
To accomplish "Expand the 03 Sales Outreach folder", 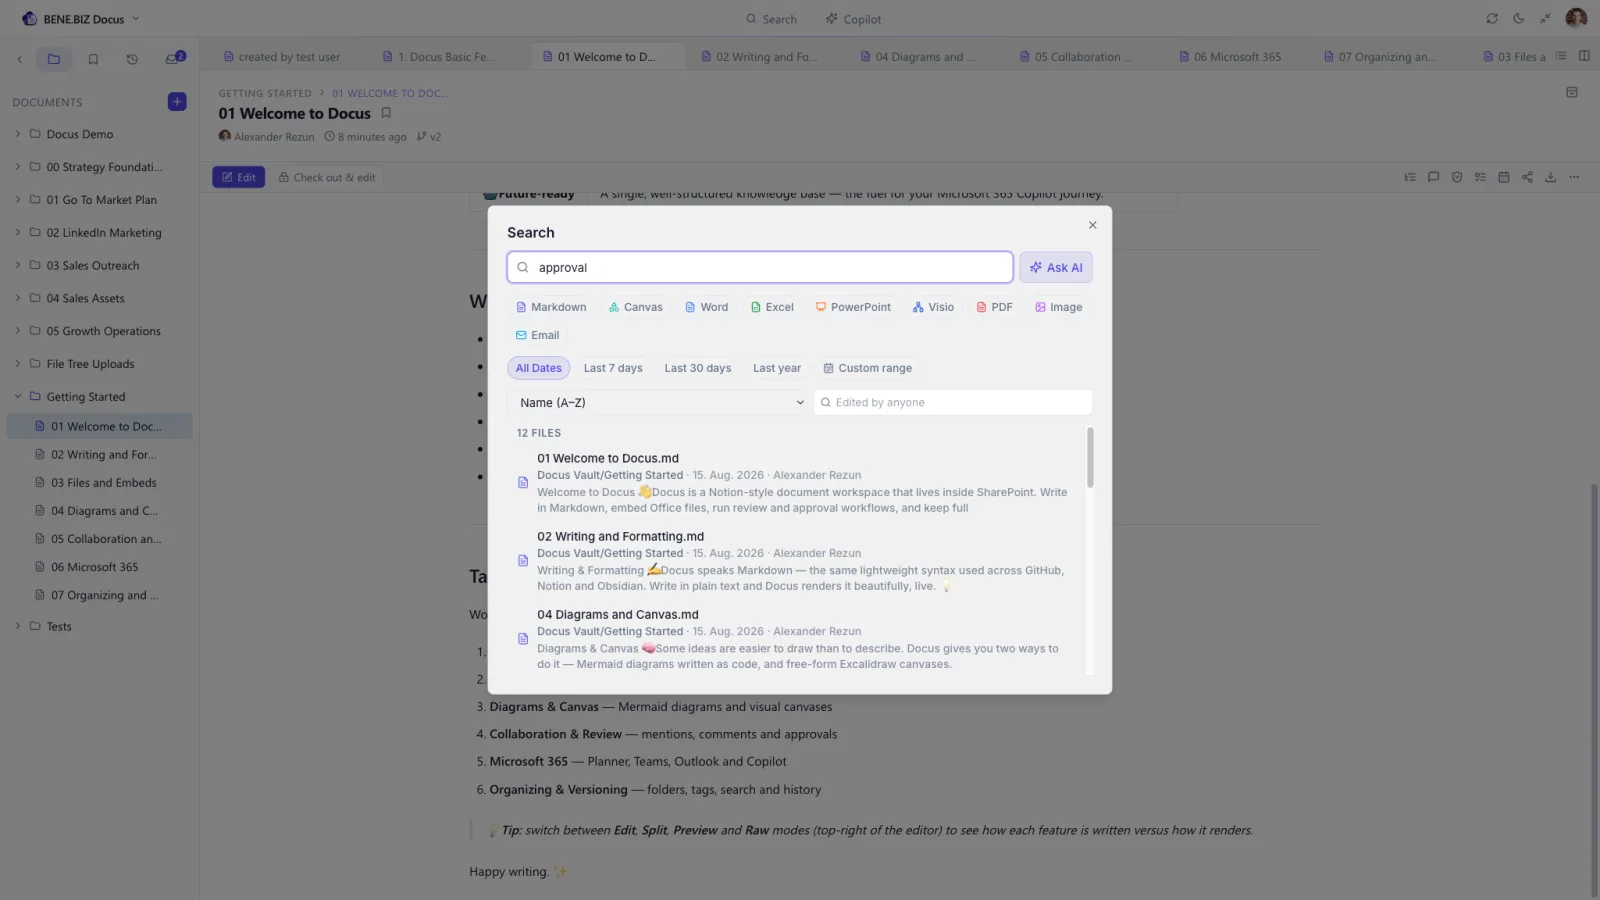I will [18, 266].
